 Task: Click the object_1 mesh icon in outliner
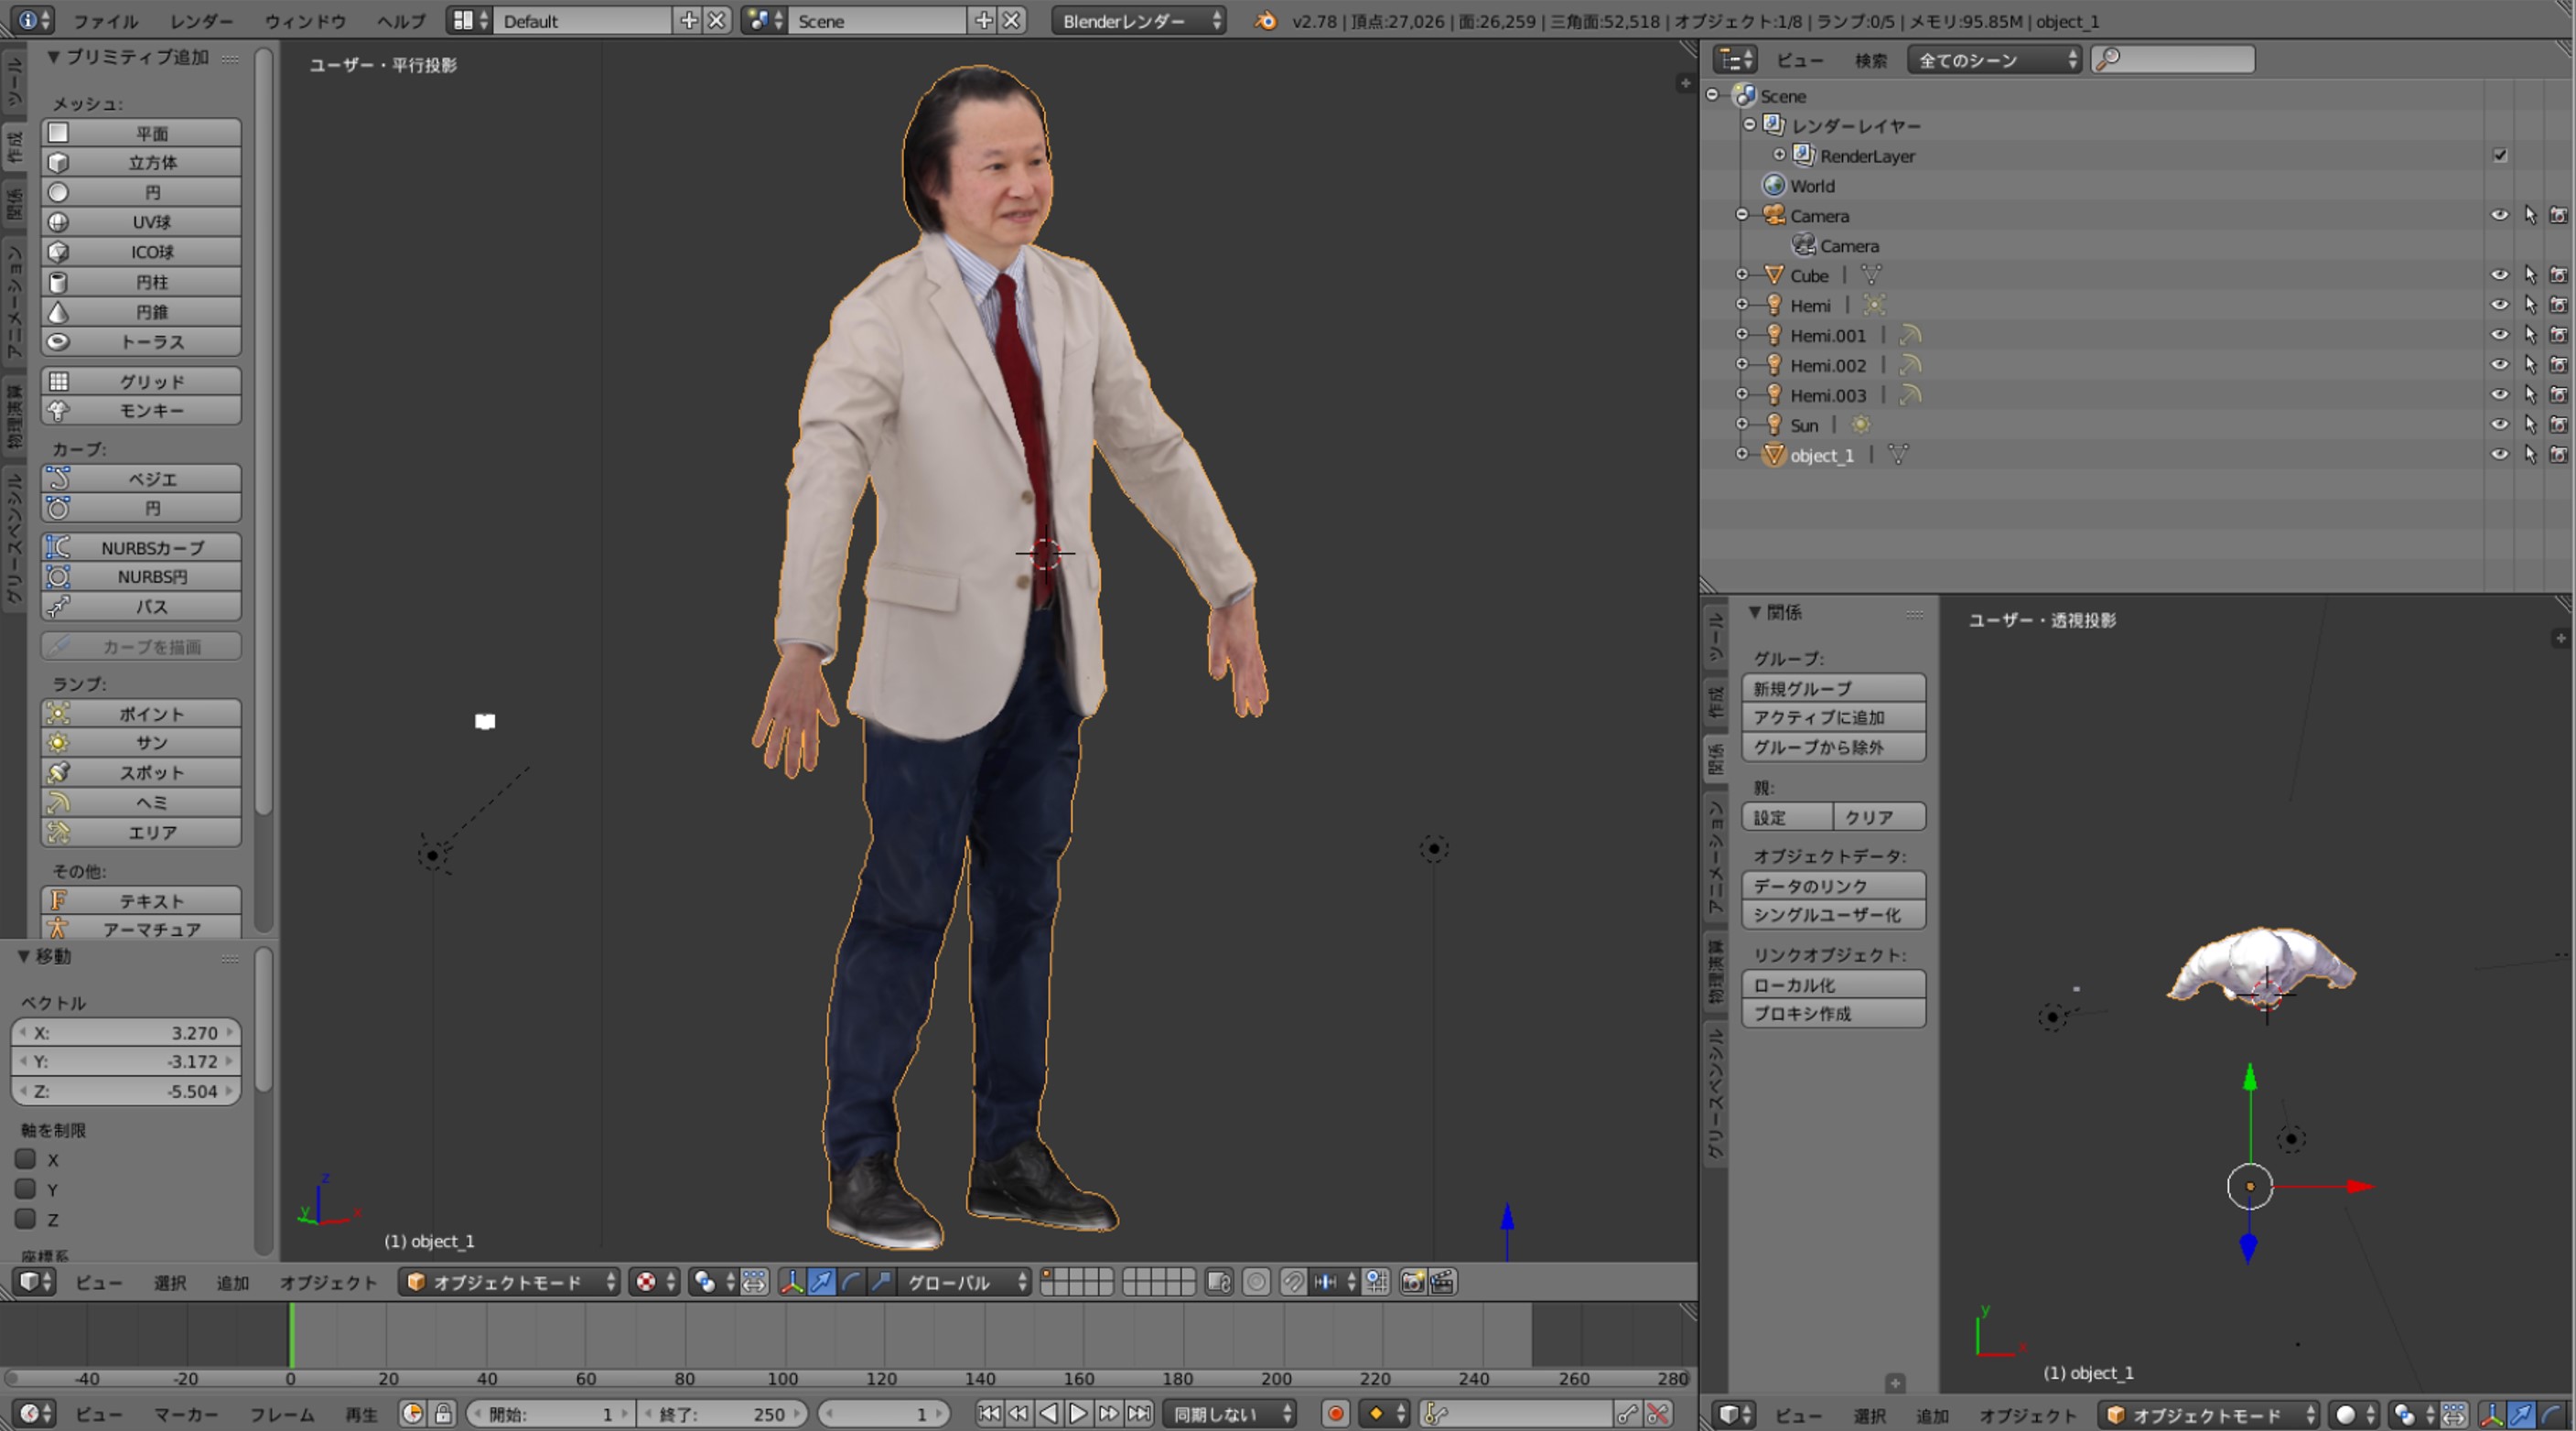pos(1774,455)
